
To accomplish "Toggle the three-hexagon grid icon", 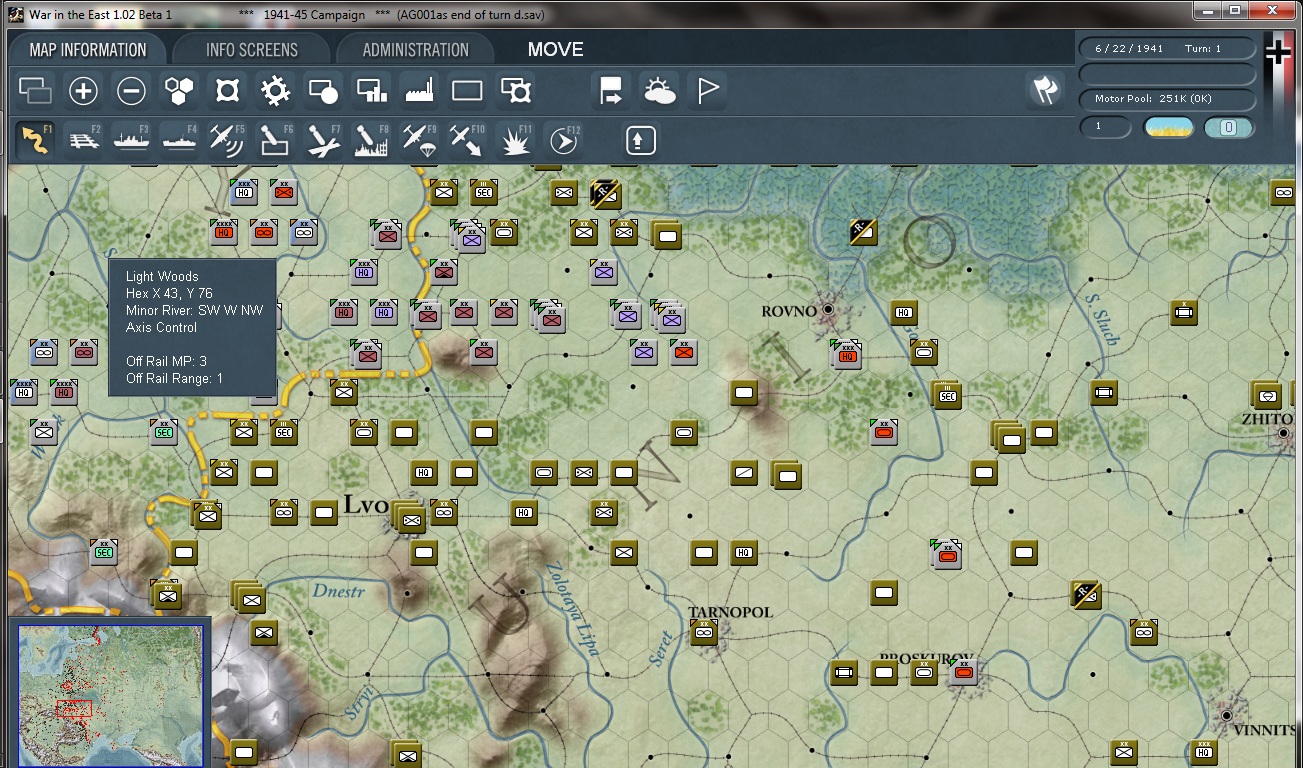I will [179, 92].
